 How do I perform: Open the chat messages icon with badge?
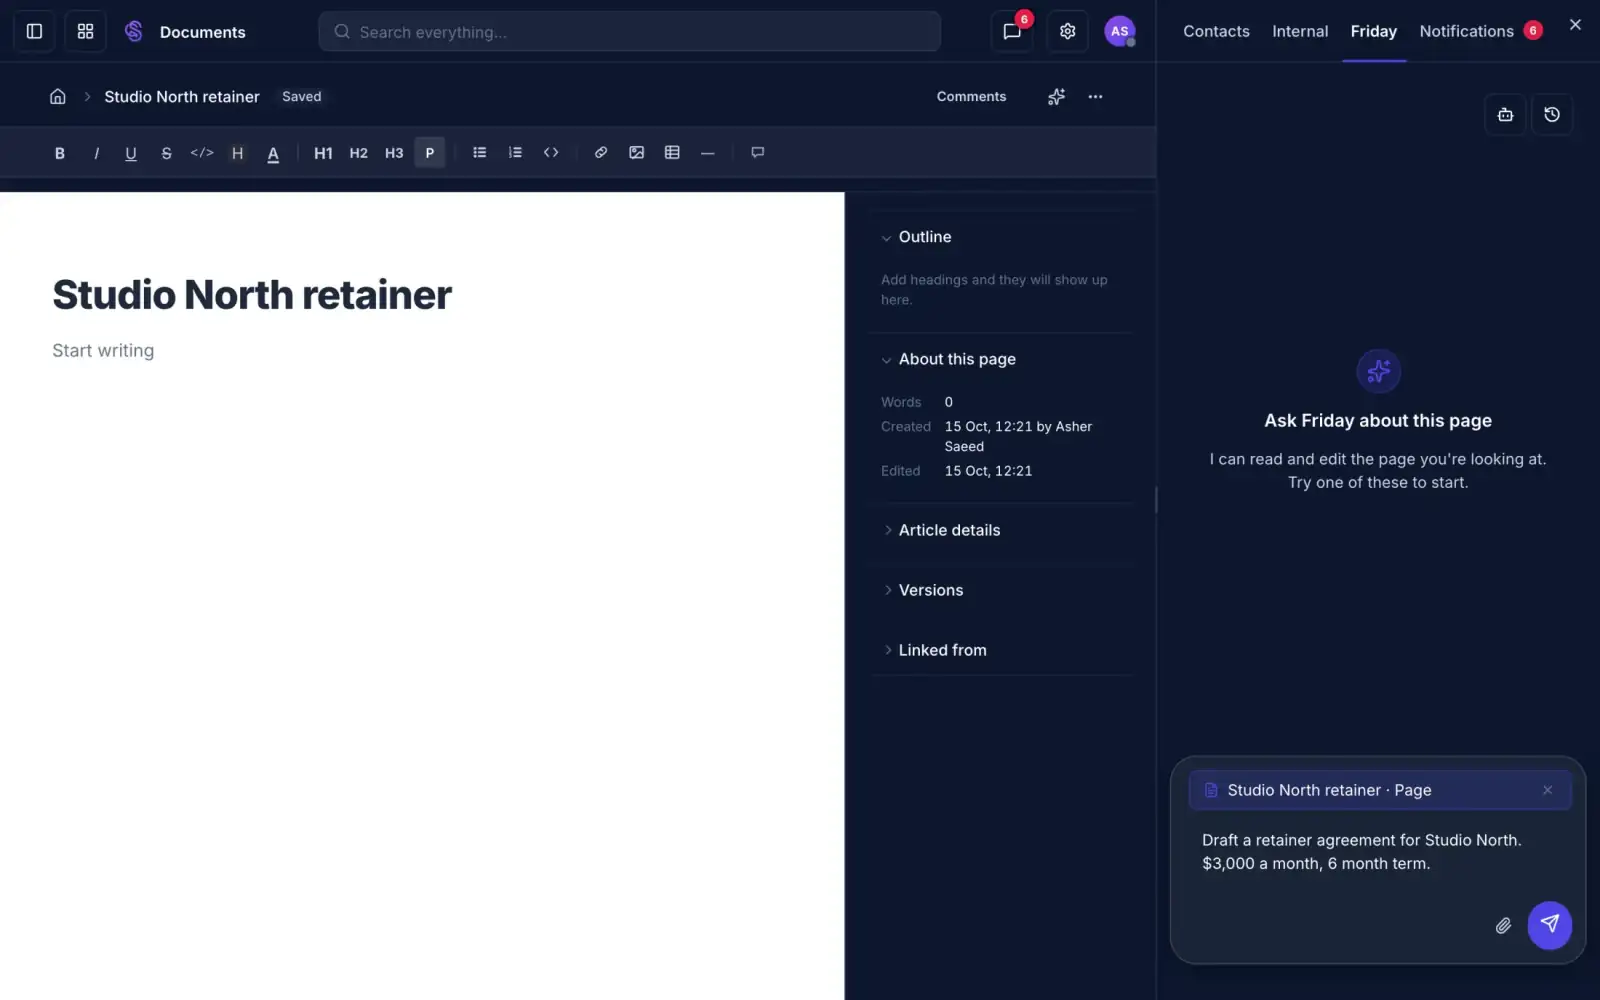[1012, 31]
